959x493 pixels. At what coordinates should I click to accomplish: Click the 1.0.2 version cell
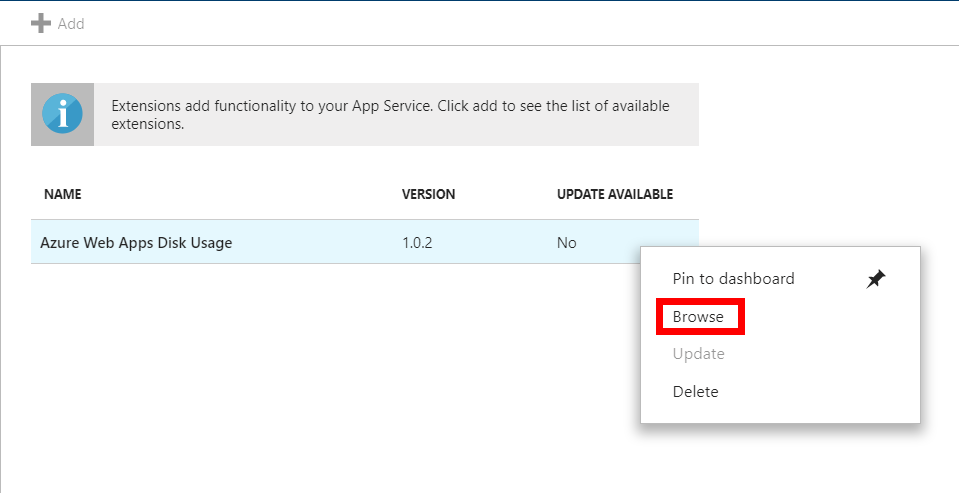point(417,243)
